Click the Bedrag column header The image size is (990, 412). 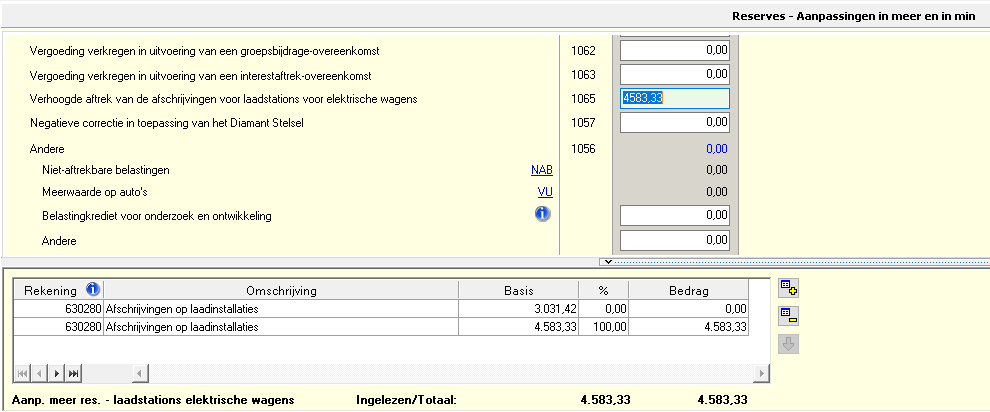click(x=689, y=290)
